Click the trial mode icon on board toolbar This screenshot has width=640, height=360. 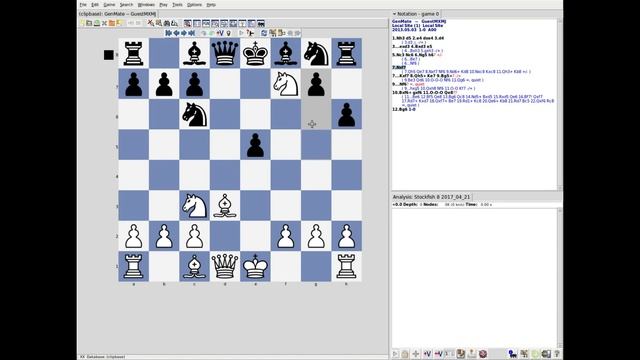[251, 33]
